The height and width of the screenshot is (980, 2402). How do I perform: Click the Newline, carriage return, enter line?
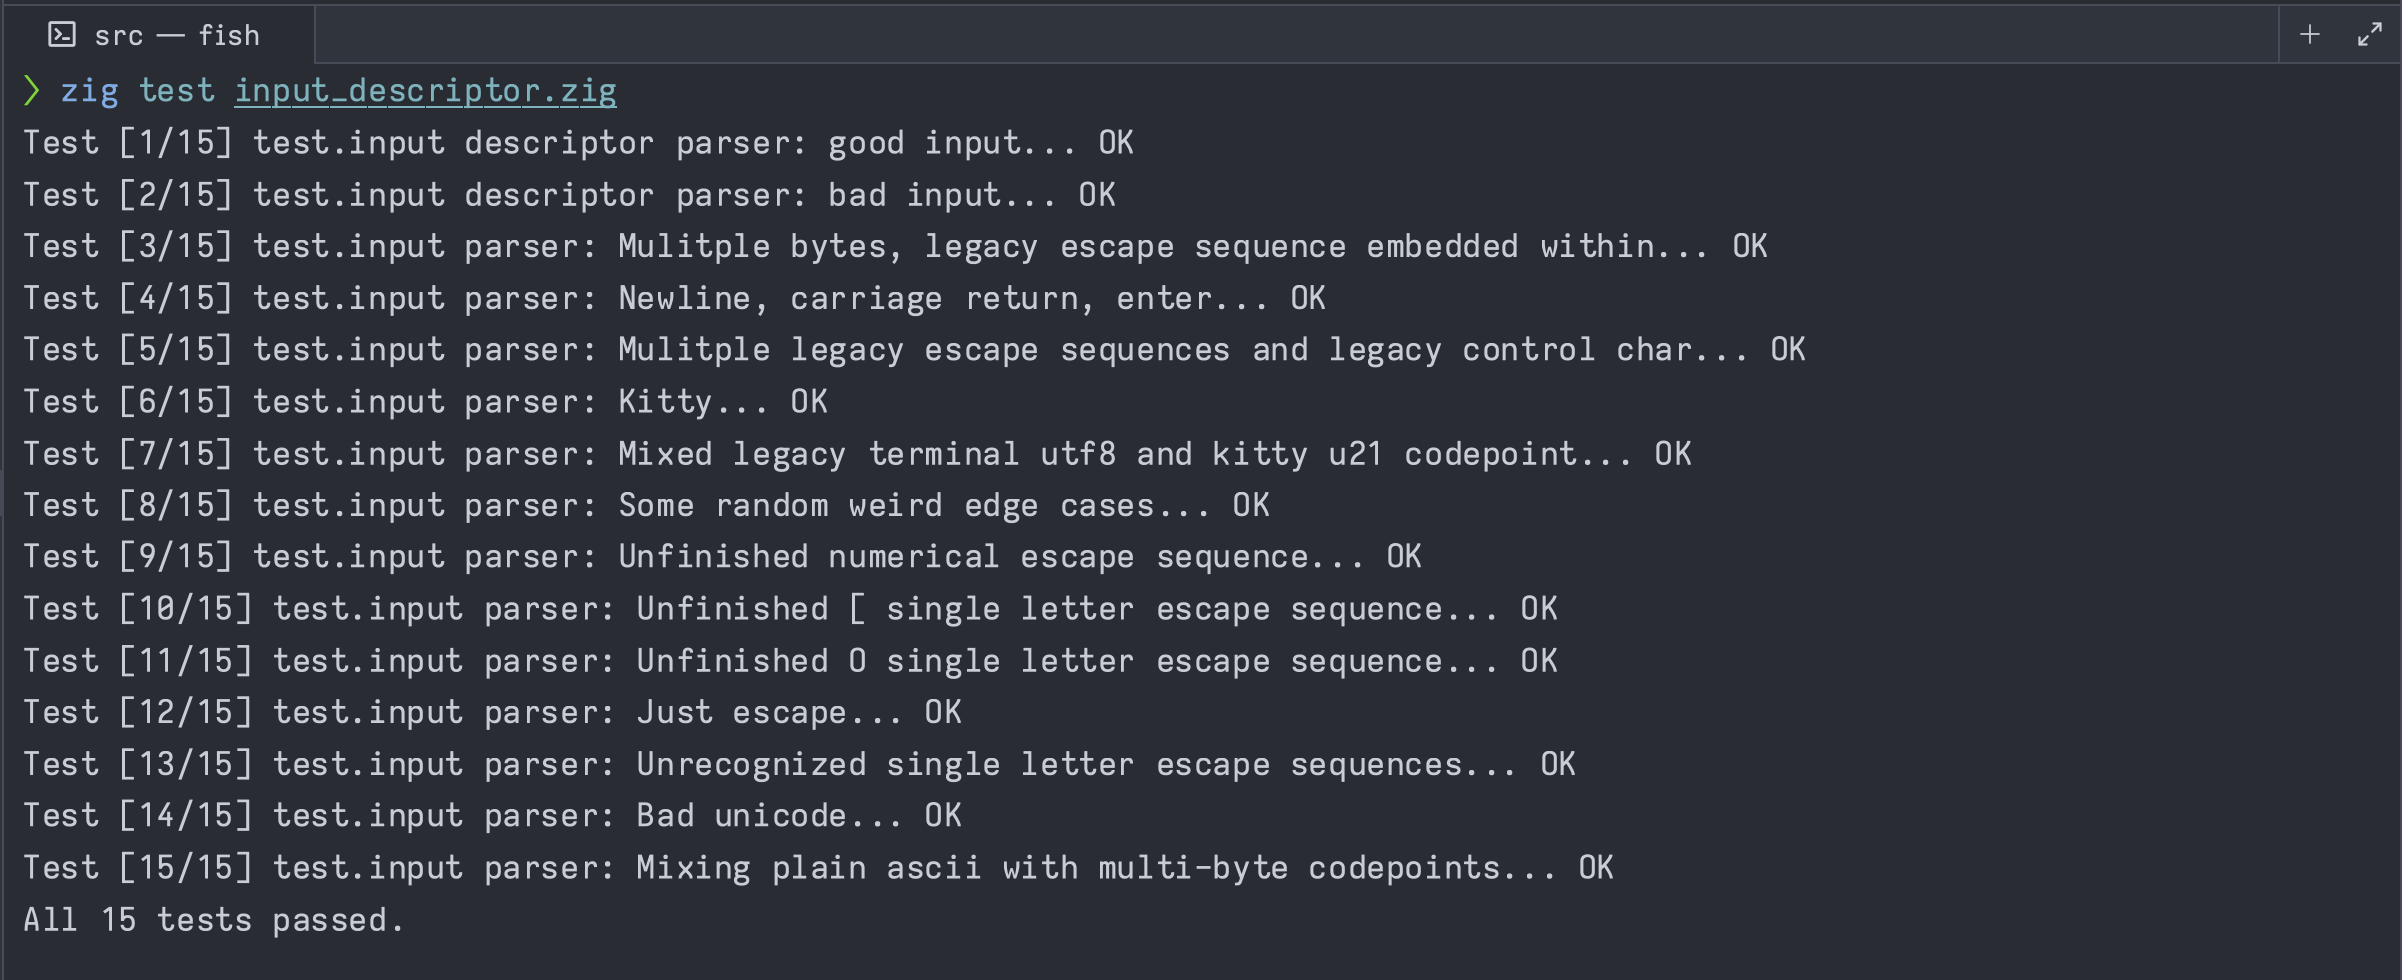(x=674, y=298)
